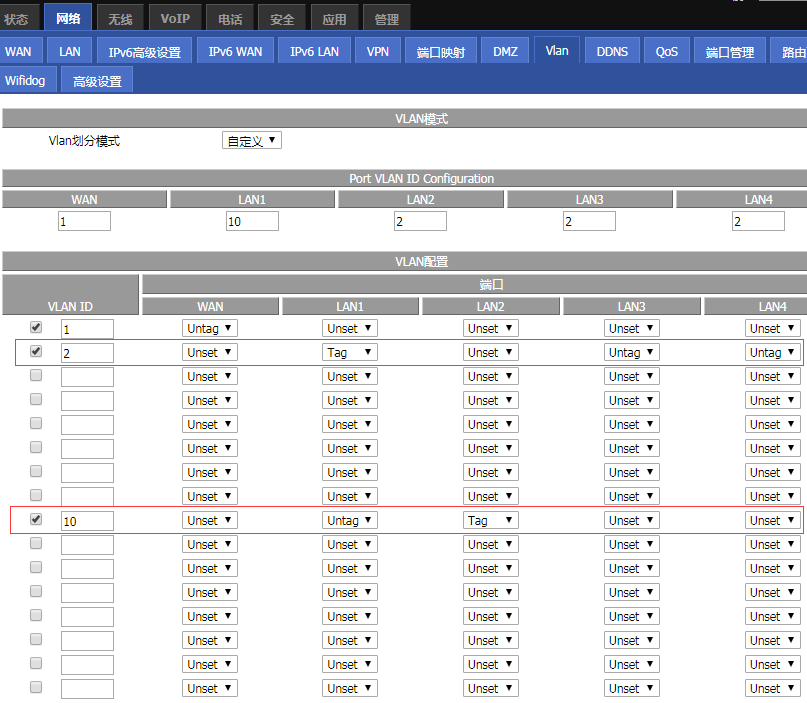Uncheck the VLAN ID 1 row checkbox
Image resolution: width=807 pixels, height=703 pixels.
point(36,327)
